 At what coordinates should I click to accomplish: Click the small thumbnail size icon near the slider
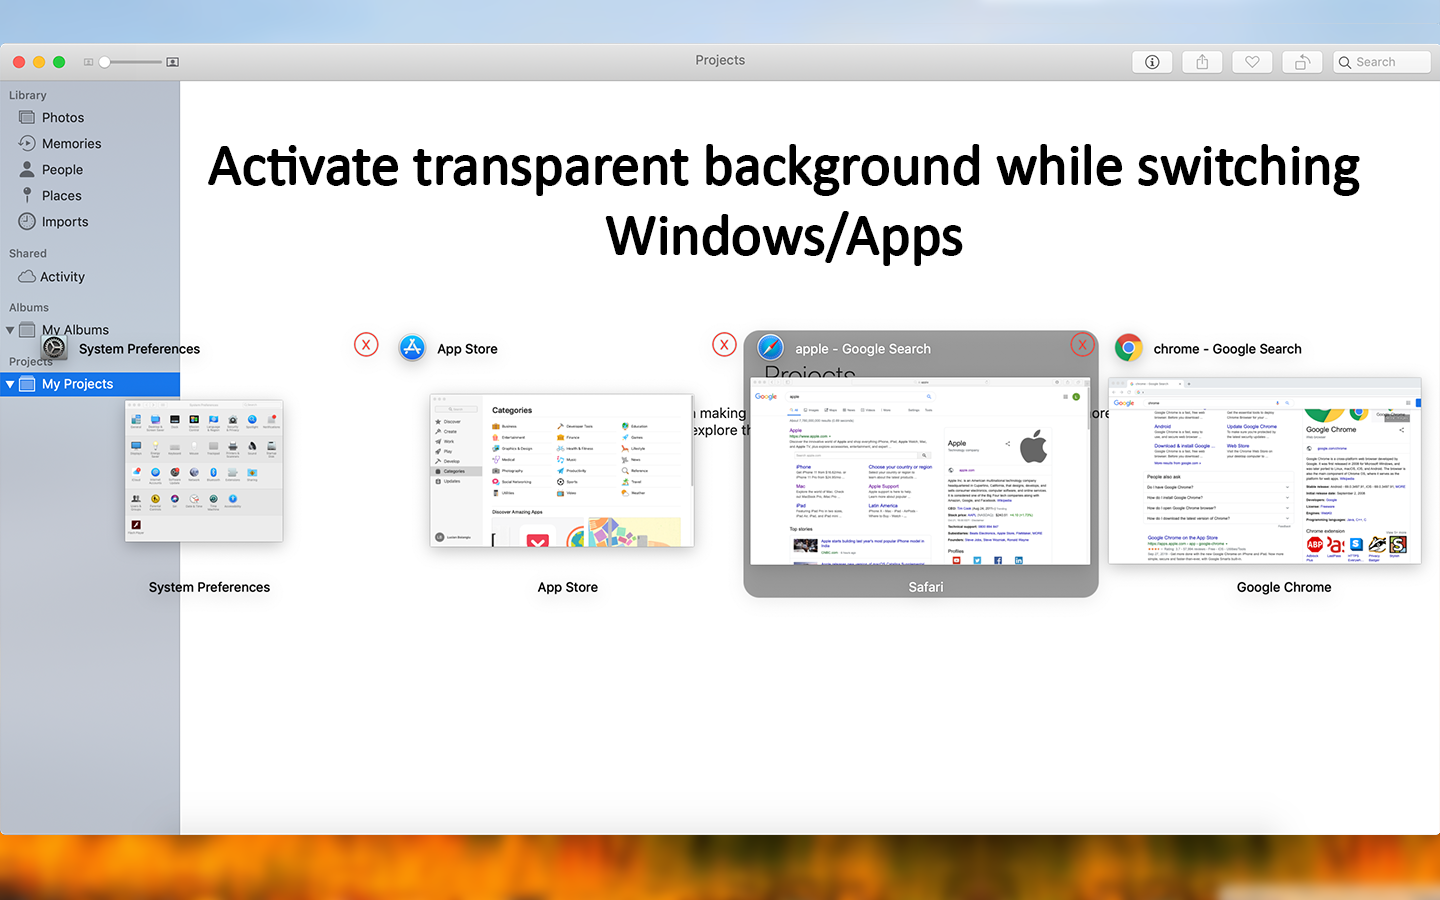pos(89,61)
